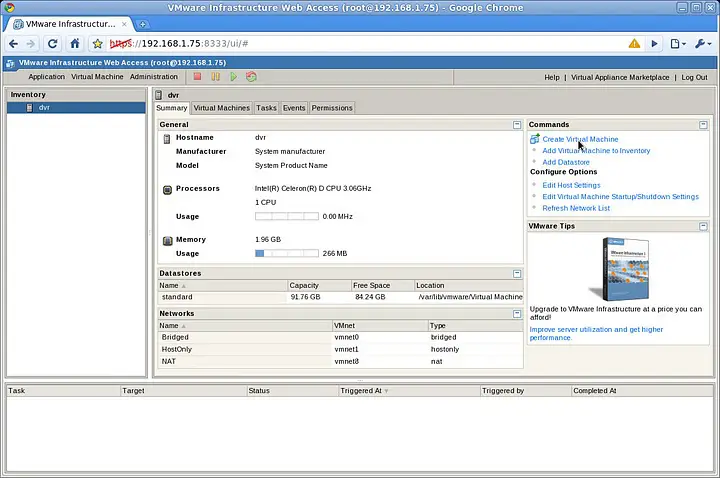Open Virtual Appliance Marketplace link
The image size is (720, 478).
[620, 78]
